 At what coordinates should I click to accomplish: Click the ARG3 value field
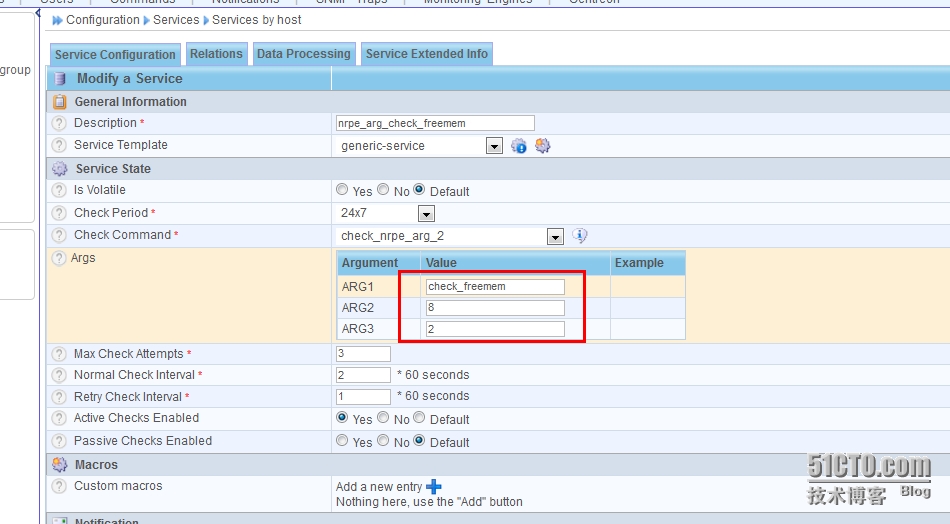(495, 329)
